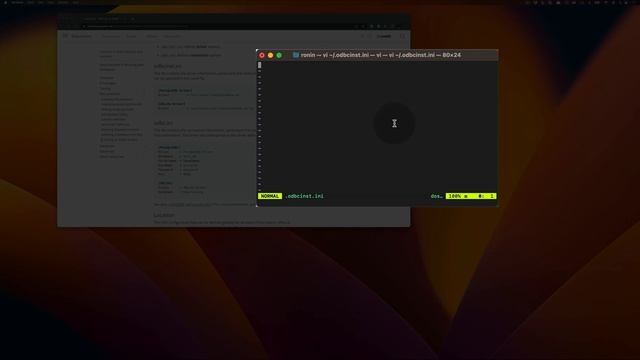Close the vi terminal window
The height and width of the screenshot is (360, 640).
(x=262, y=55)
